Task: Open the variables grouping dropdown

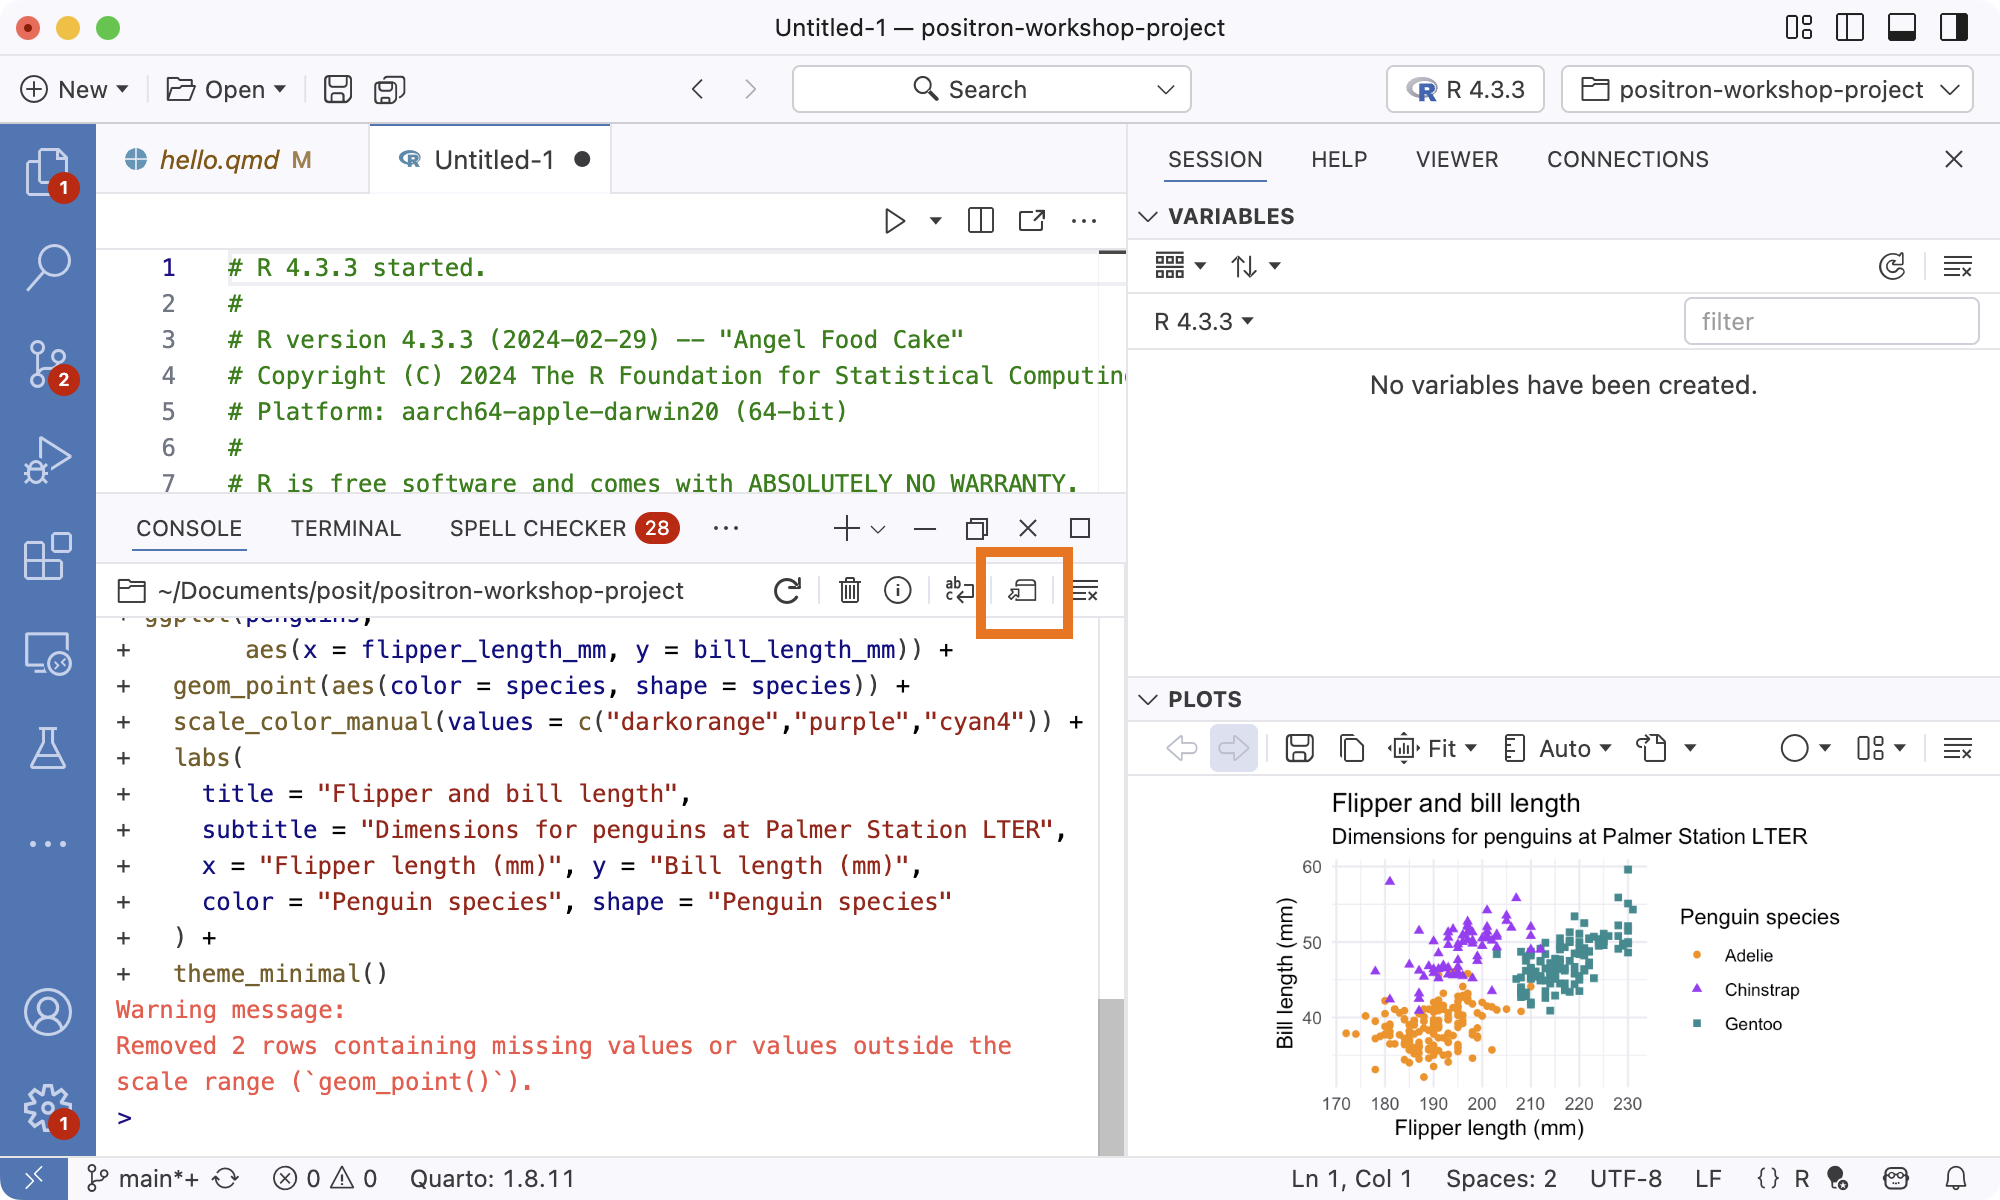Action: pyautogui.click(x=1181, y=266)
